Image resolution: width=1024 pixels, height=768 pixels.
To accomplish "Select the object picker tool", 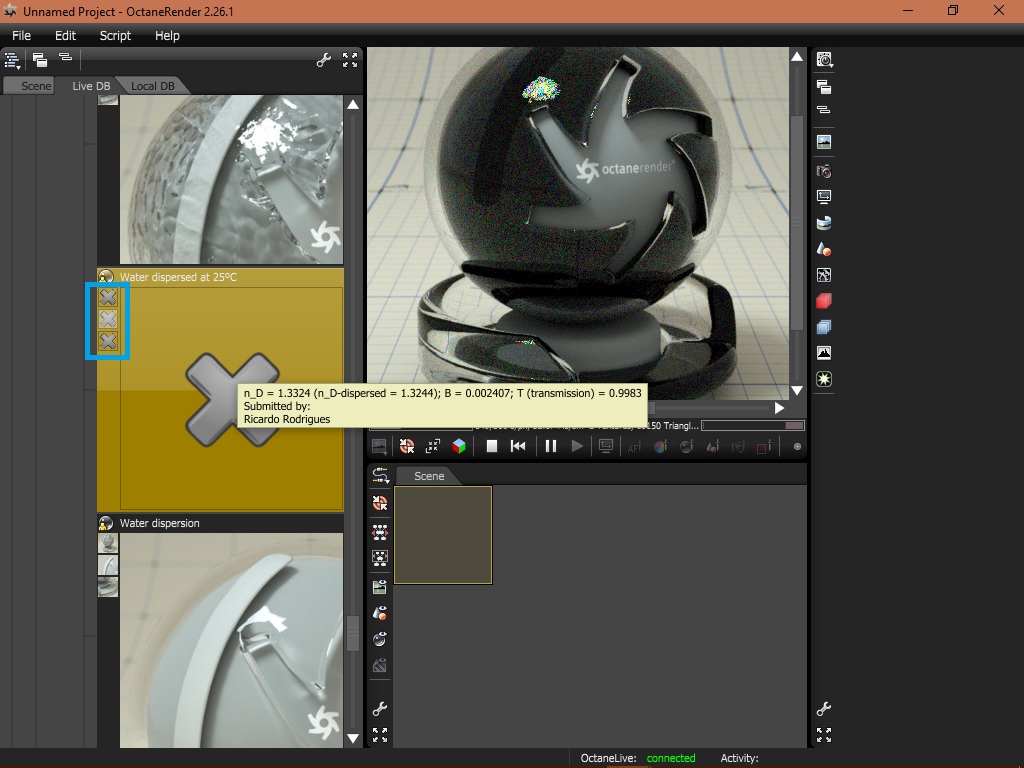I will [x=712, y=447].
